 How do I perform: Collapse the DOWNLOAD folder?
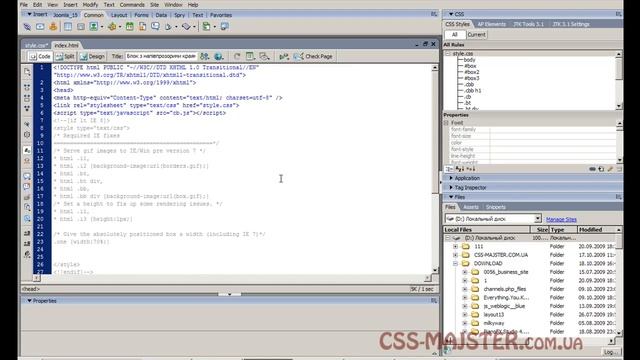pyautogui.click(x=456, y=263)
